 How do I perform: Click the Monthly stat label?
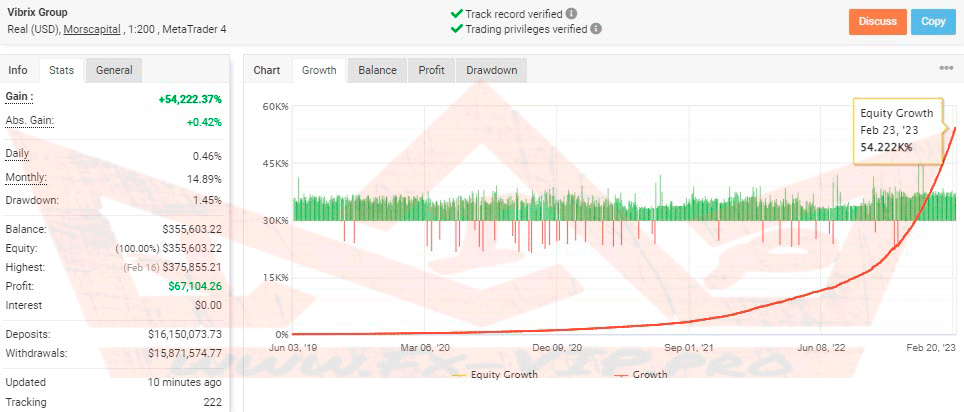27,177
